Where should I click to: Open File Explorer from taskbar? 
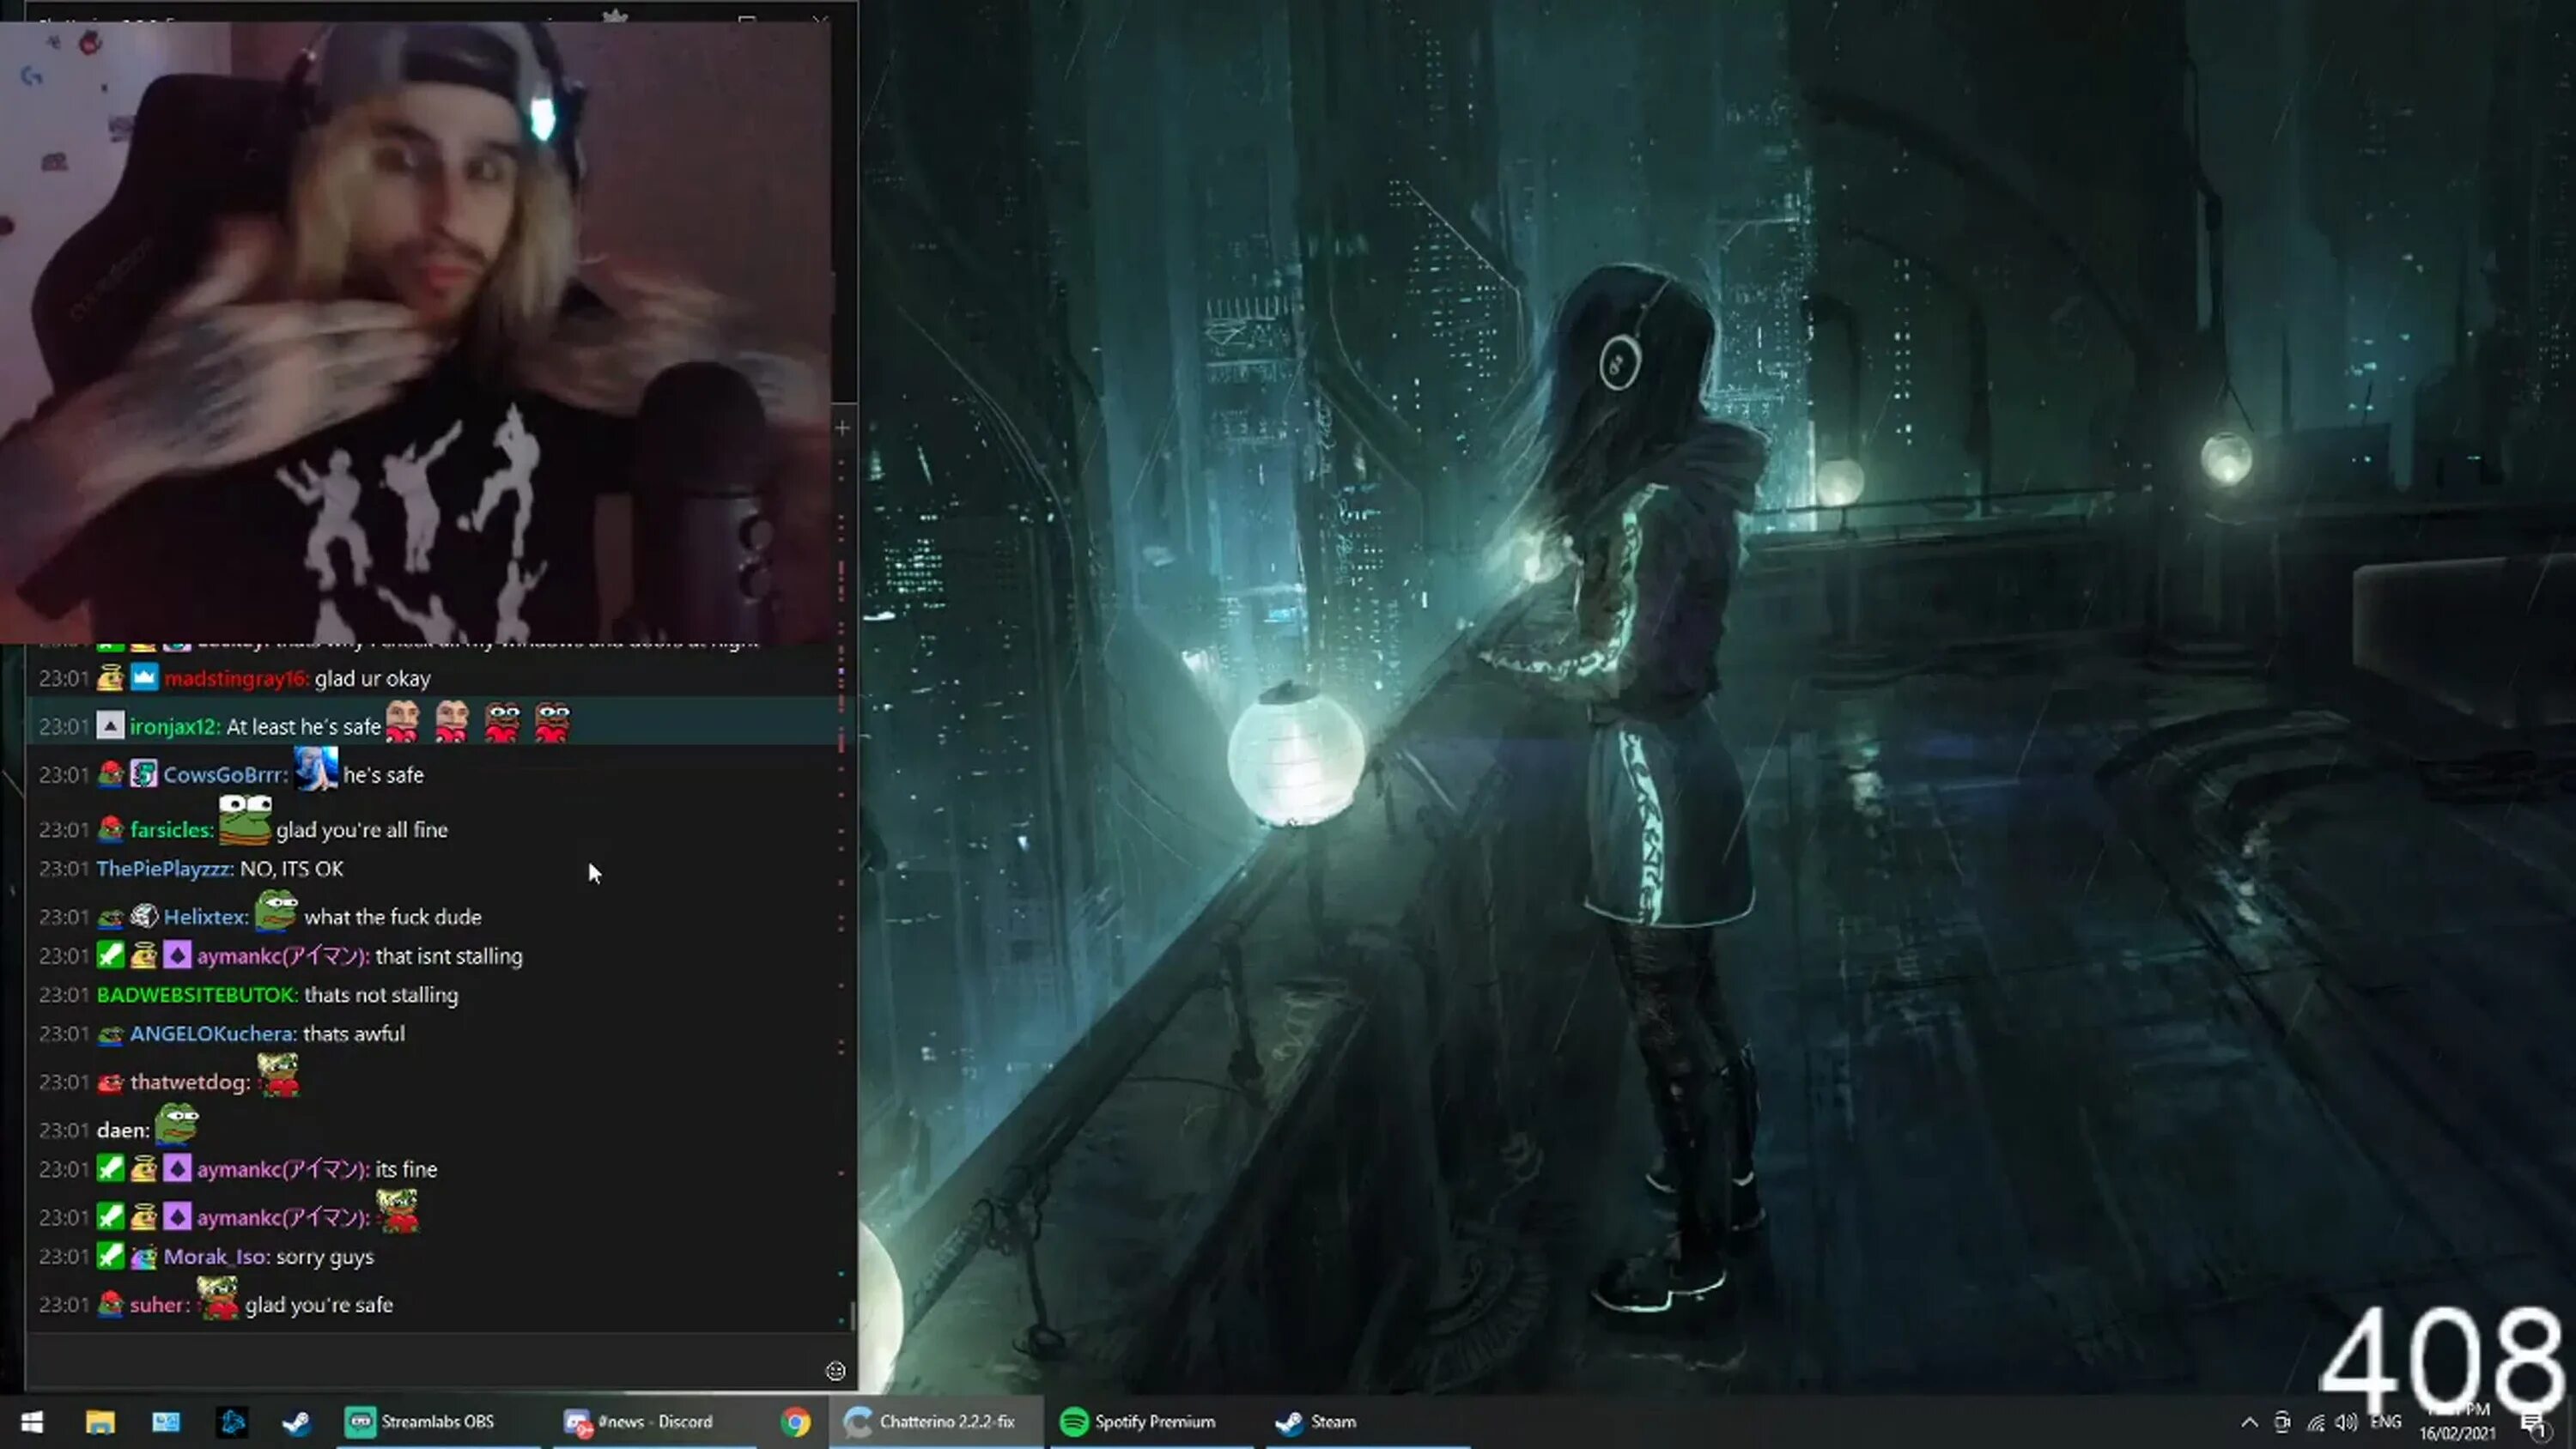click(100, 1422)
